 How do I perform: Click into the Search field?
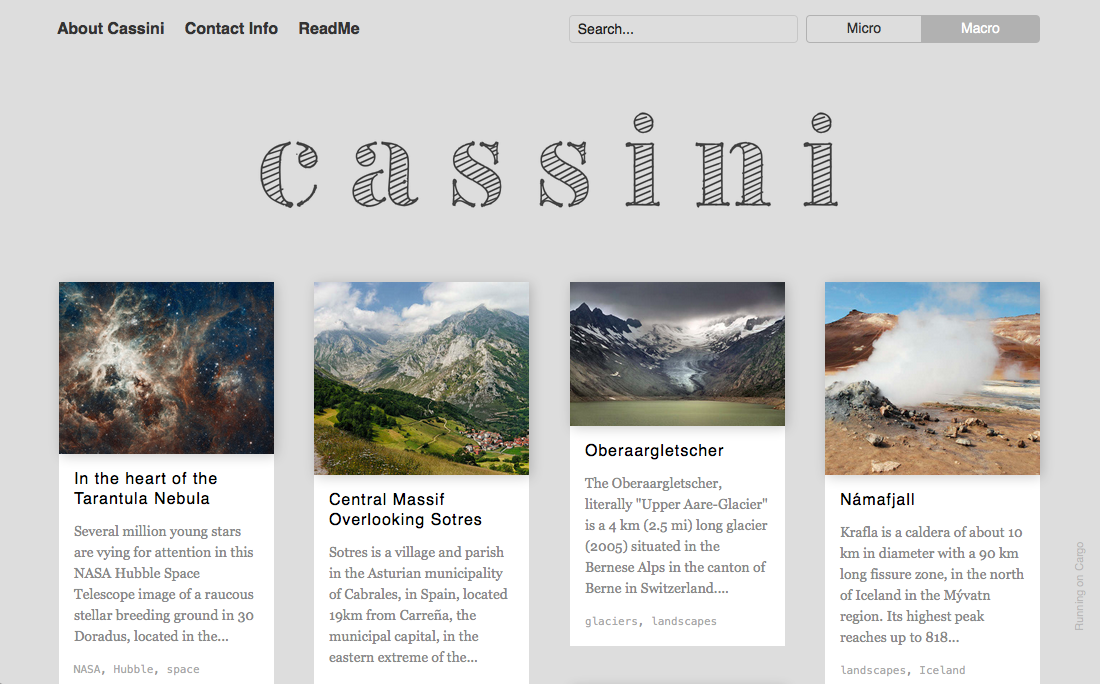pyautogui.click(x=683, y=29)
